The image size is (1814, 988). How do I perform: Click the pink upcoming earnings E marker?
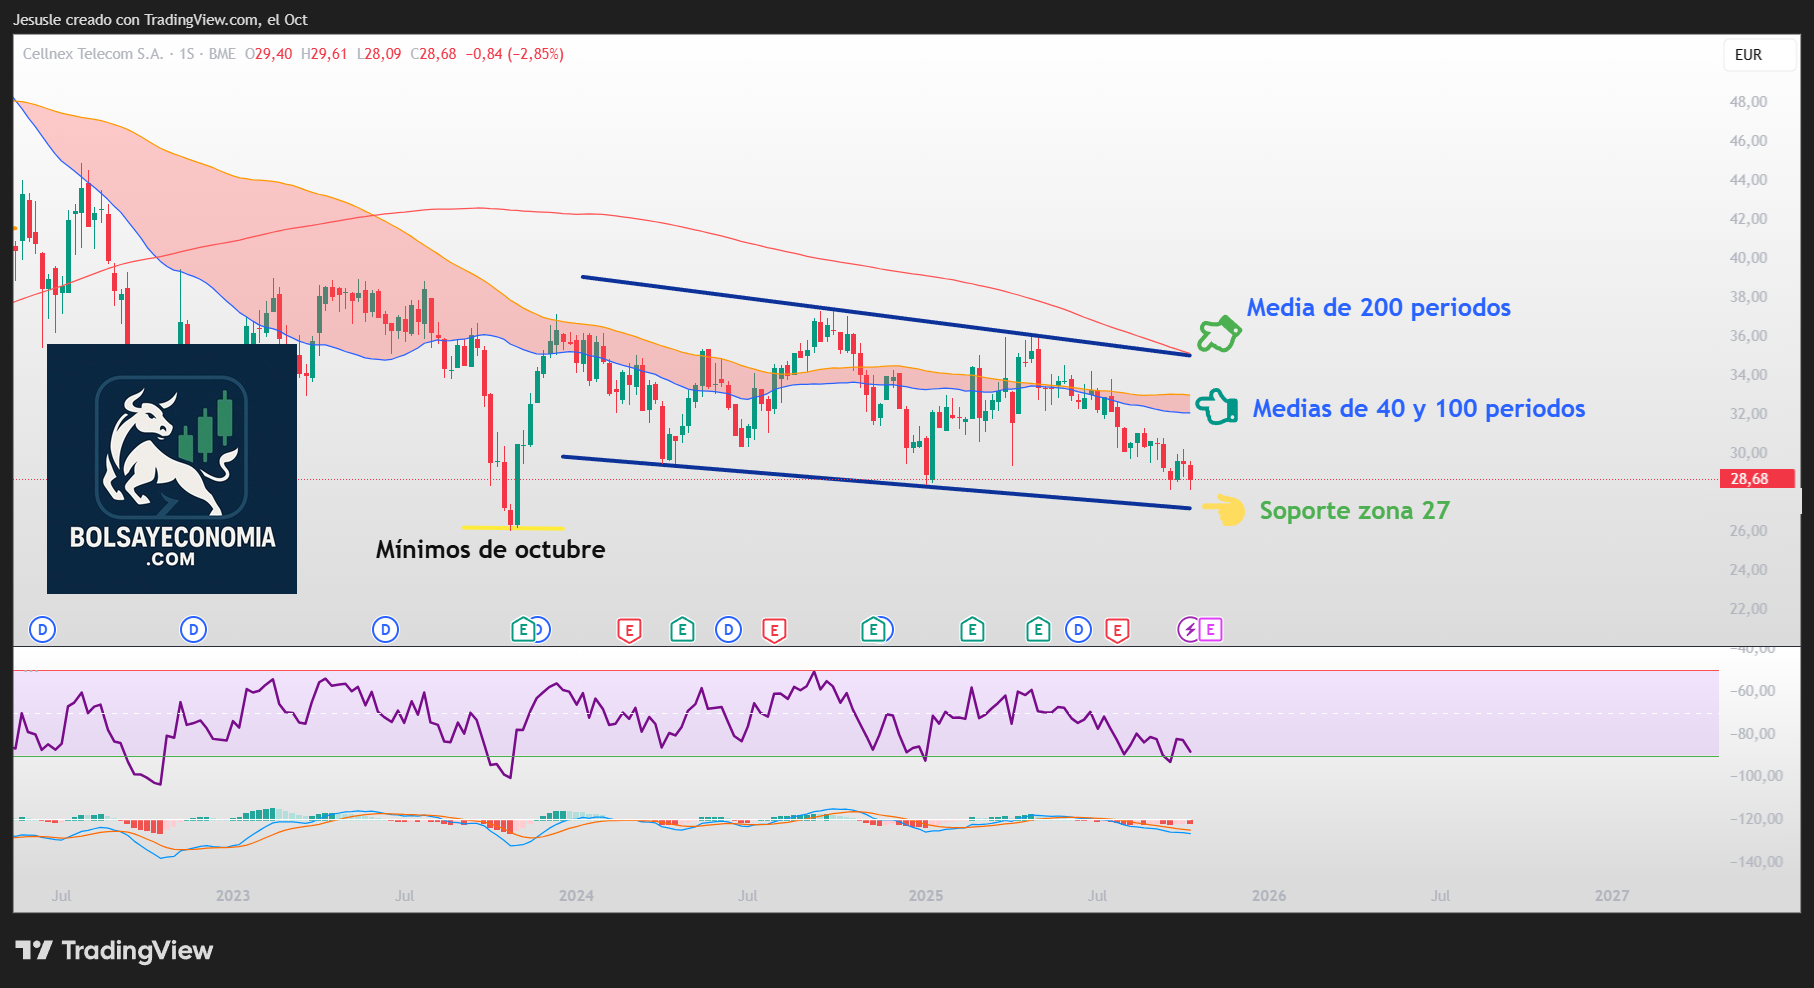(x=1211, y=629)
